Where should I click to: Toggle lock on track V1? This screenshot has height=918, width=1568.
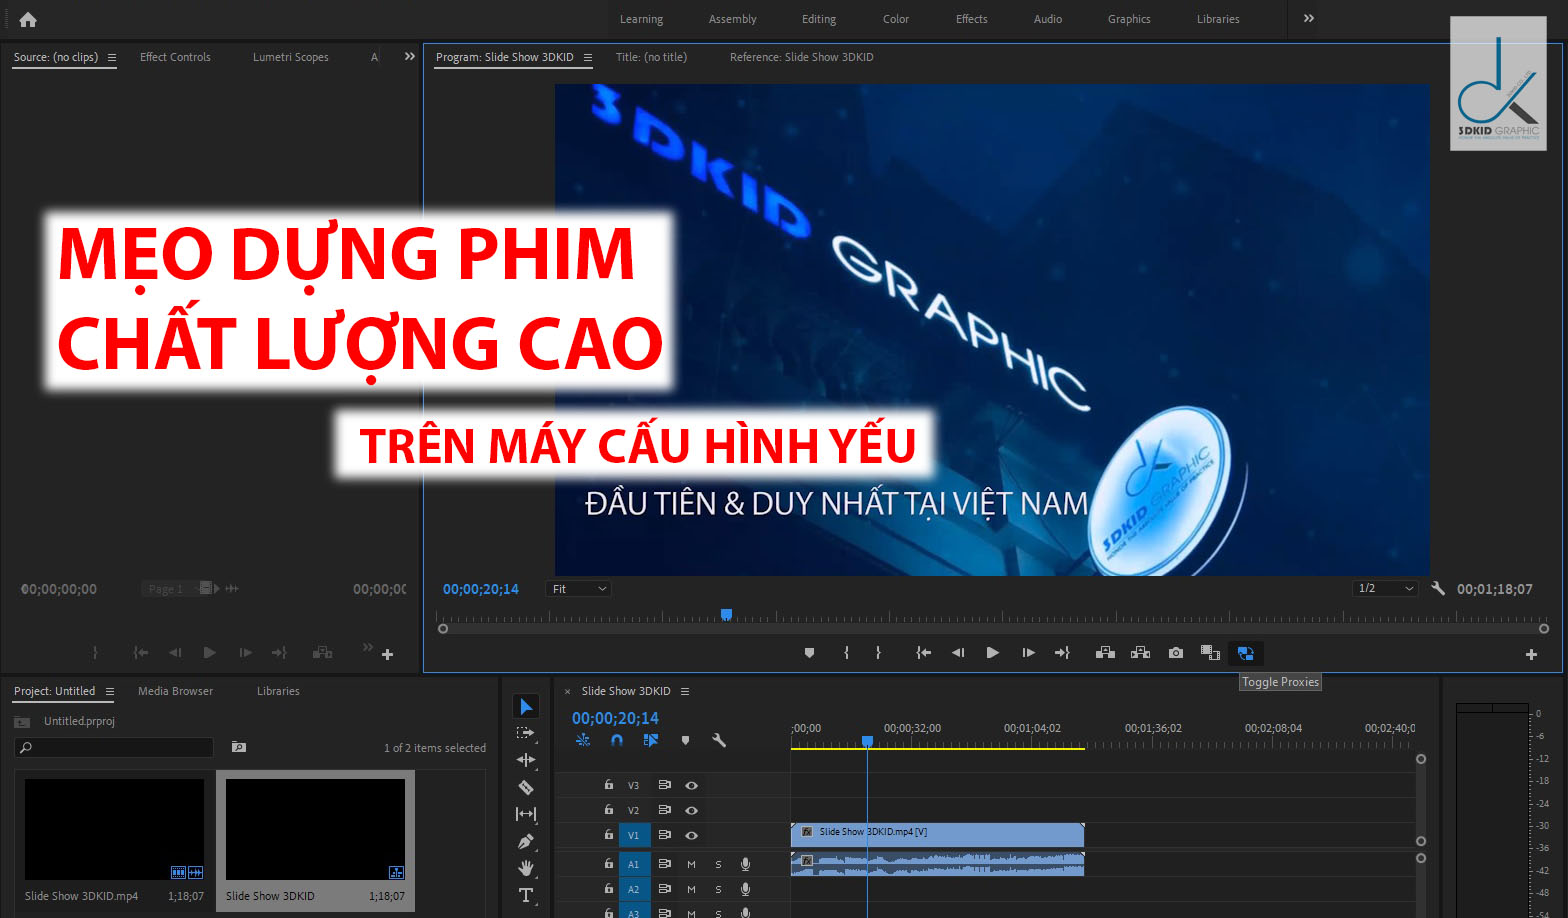click(608, 834)
